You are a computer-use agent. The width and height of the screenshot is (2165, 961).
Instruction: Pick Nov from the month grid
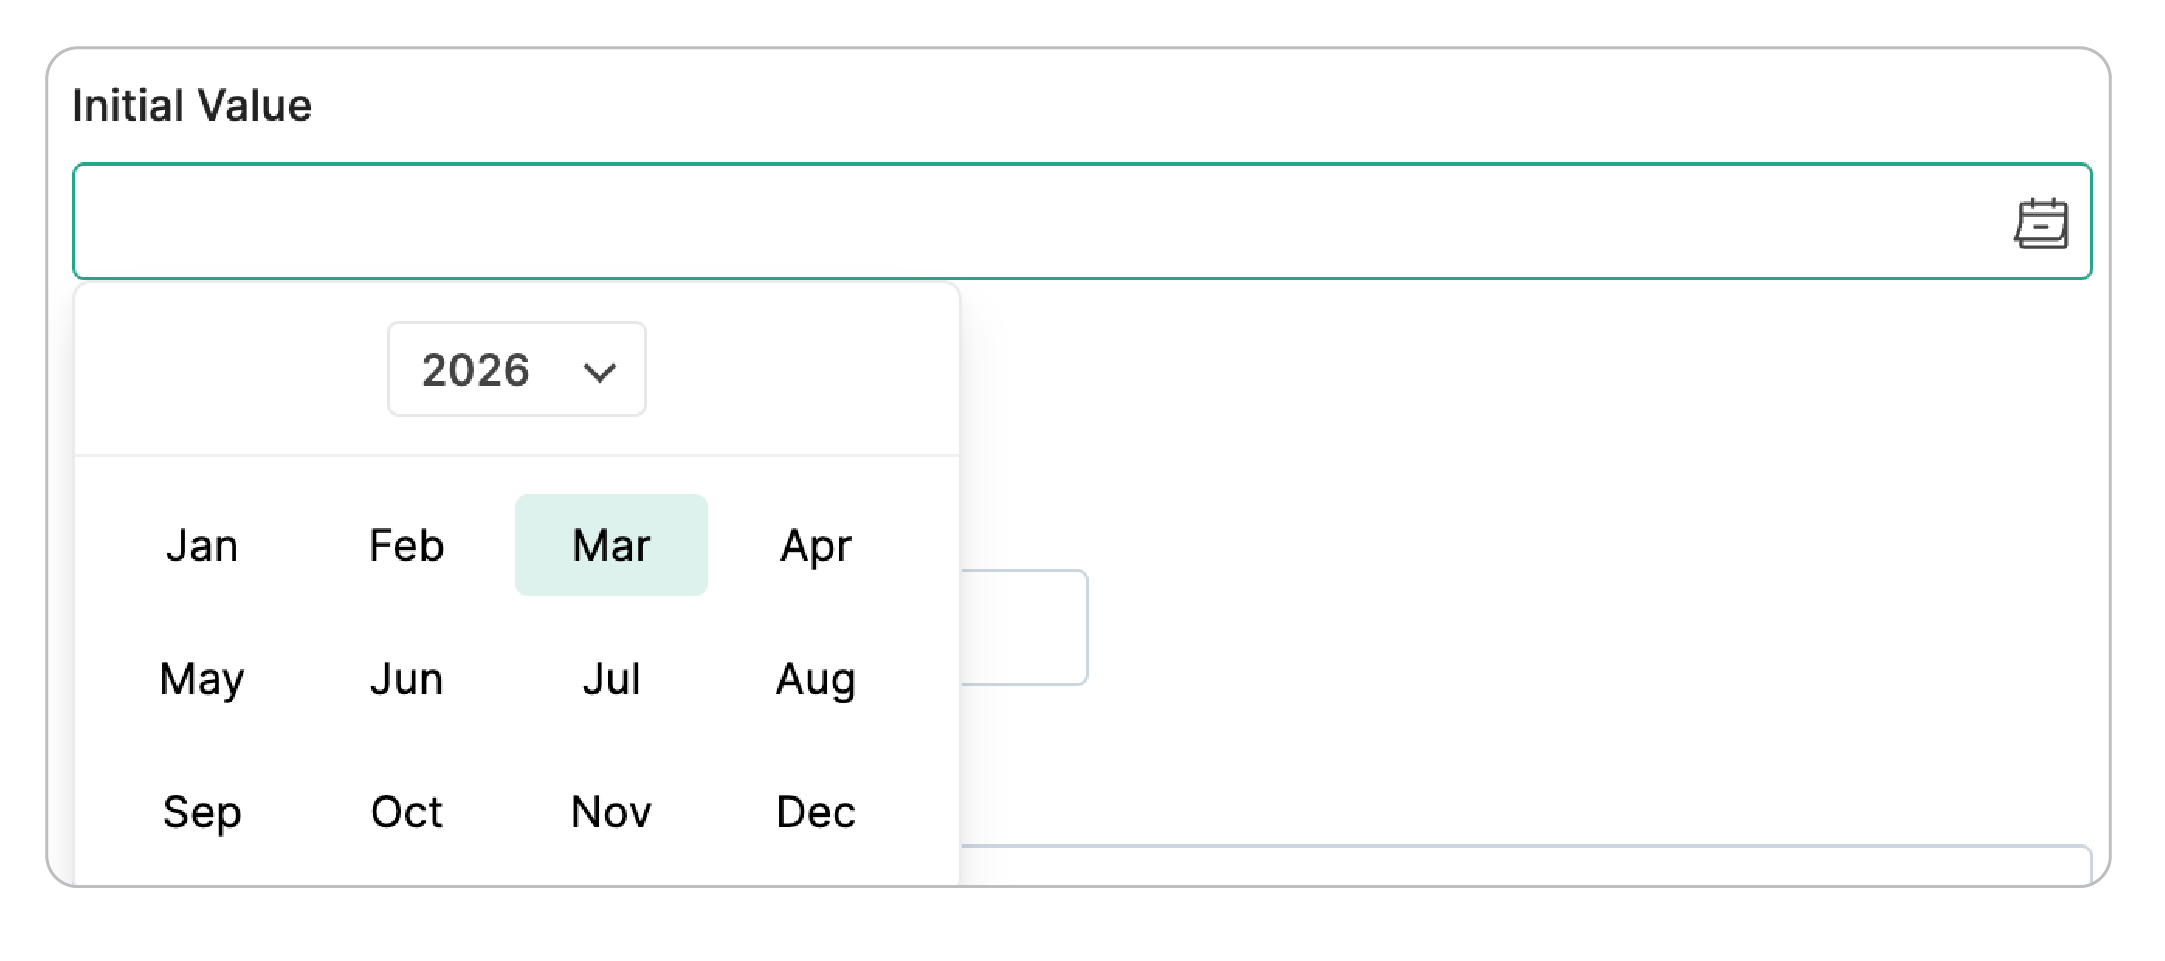coord(611,812)
